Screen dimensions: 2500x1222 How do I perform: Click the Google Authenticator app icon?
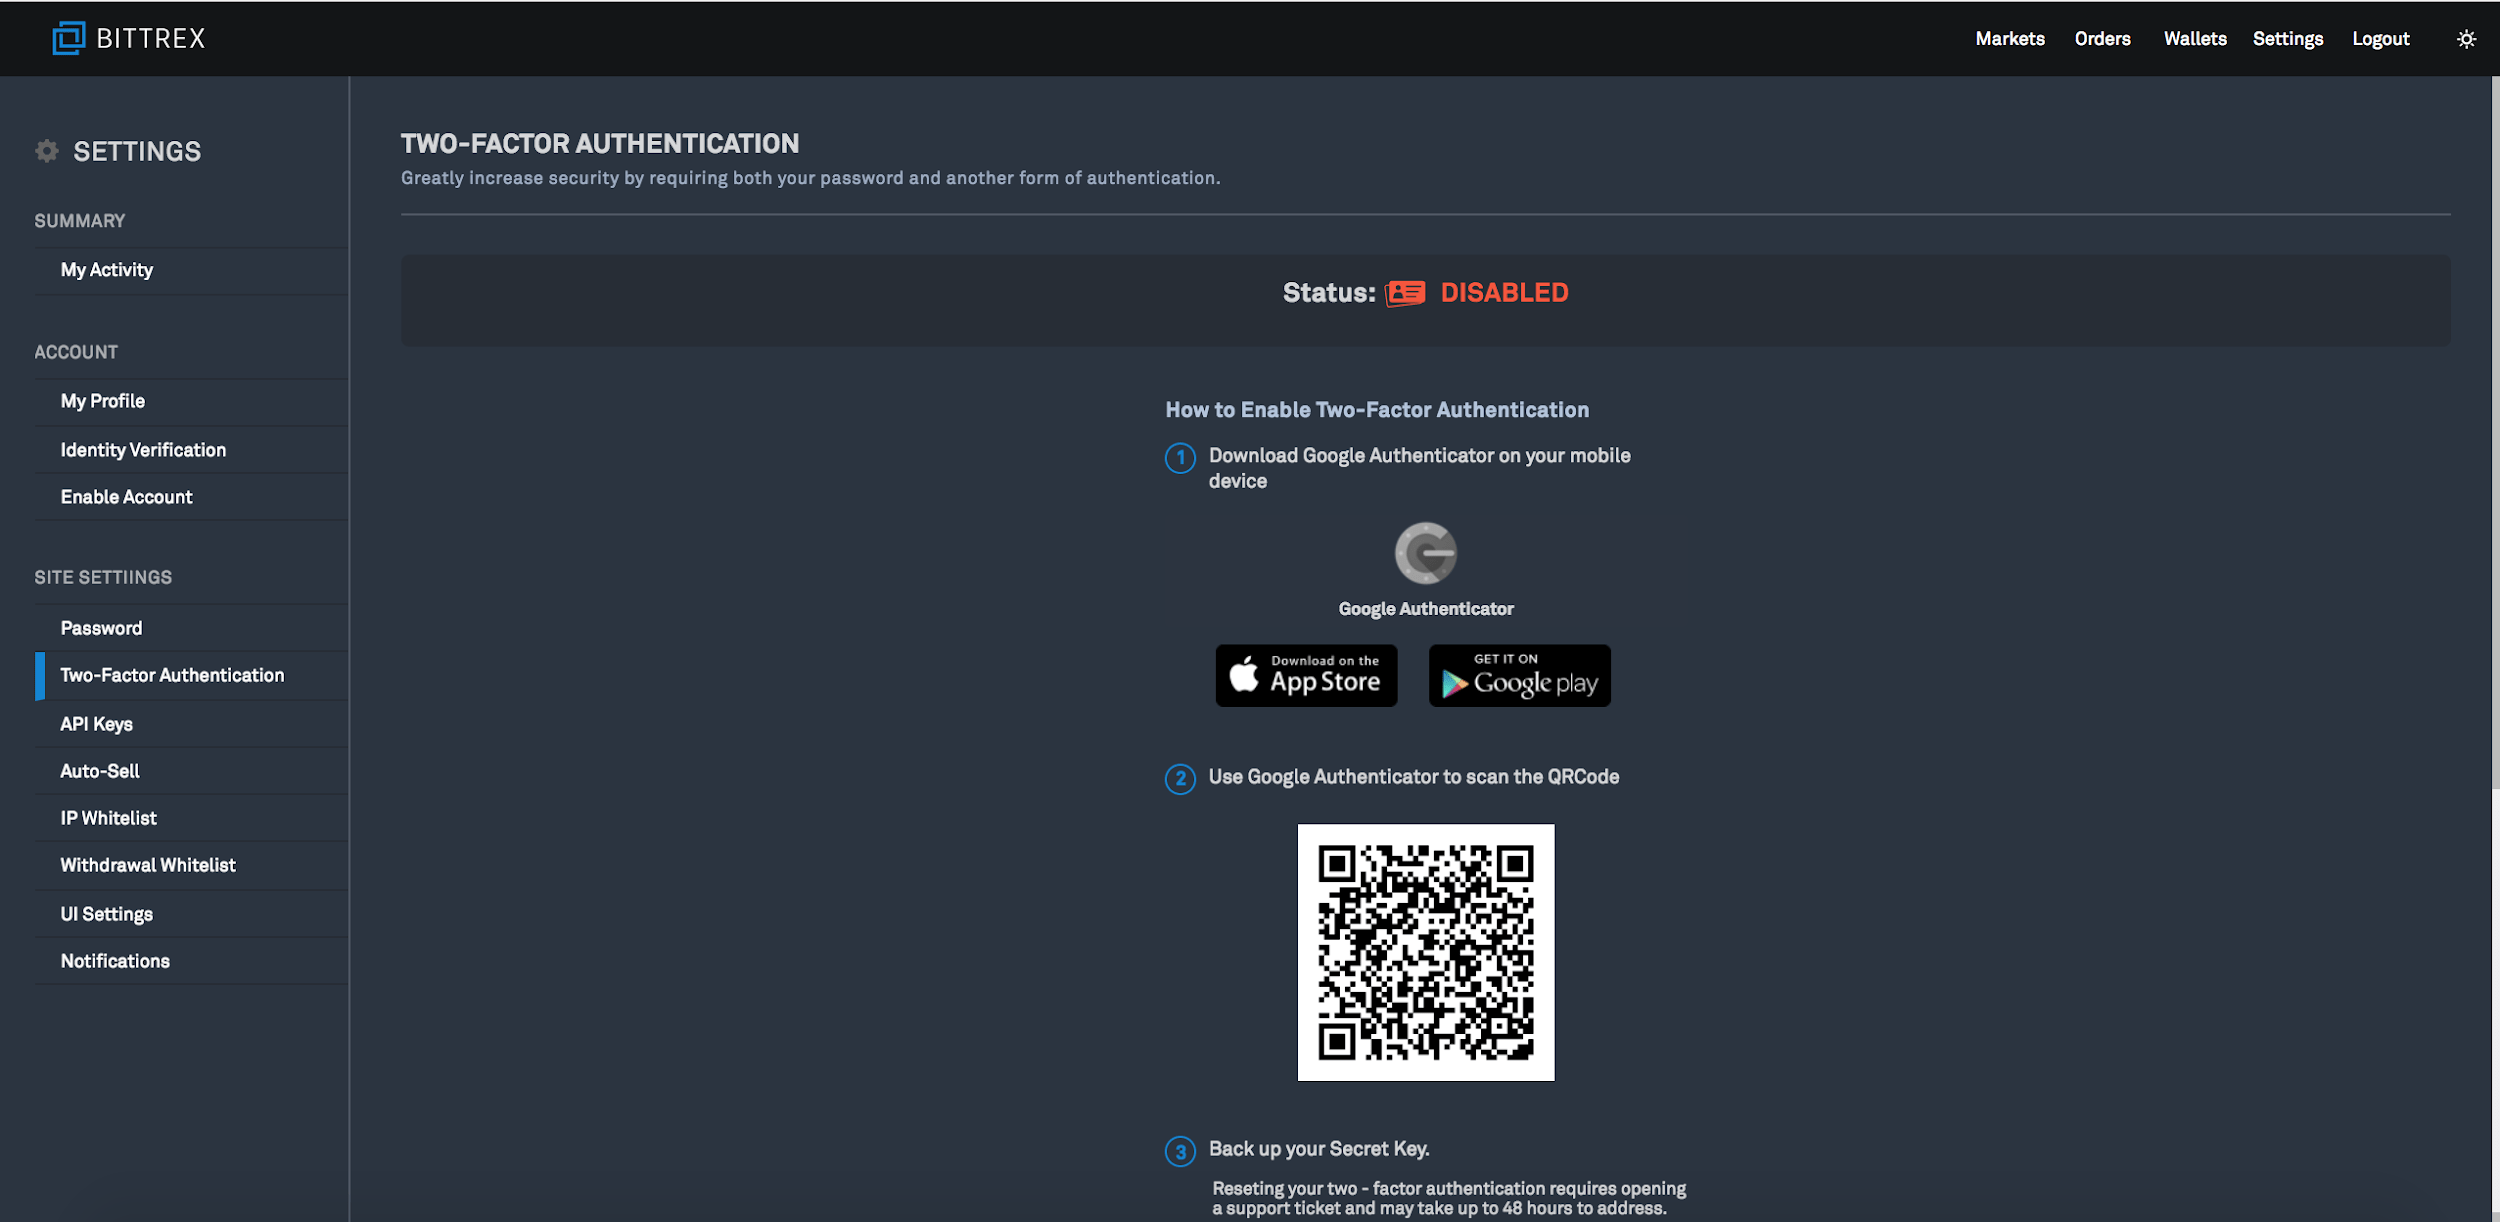click(1427, 554)
